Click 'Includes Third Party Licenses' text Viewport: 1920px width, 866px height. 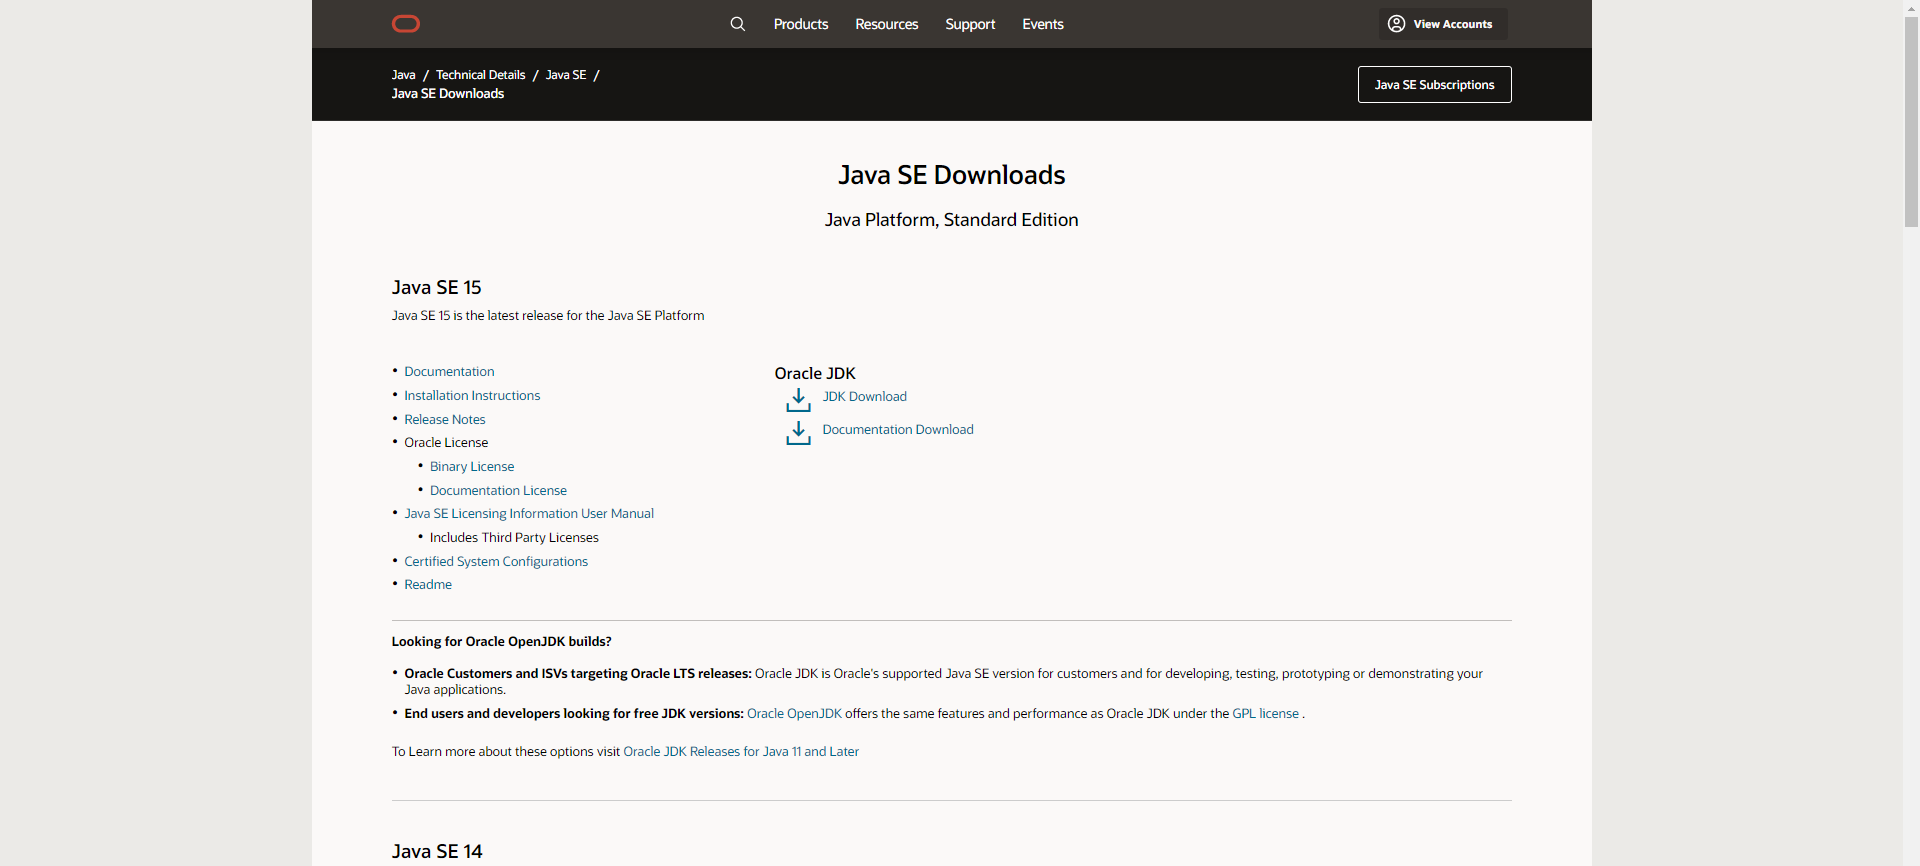pos(514,538)
